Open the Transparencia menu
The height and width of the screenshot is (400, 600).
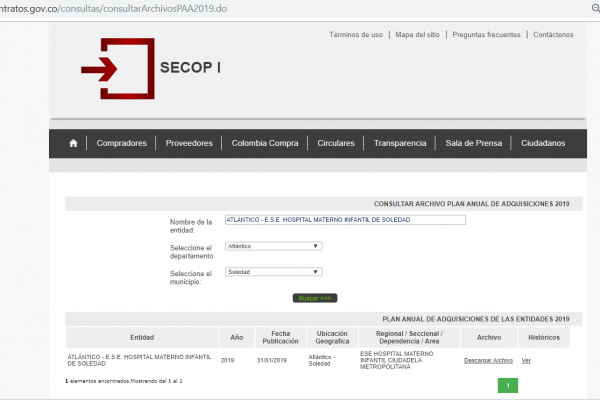400,143
